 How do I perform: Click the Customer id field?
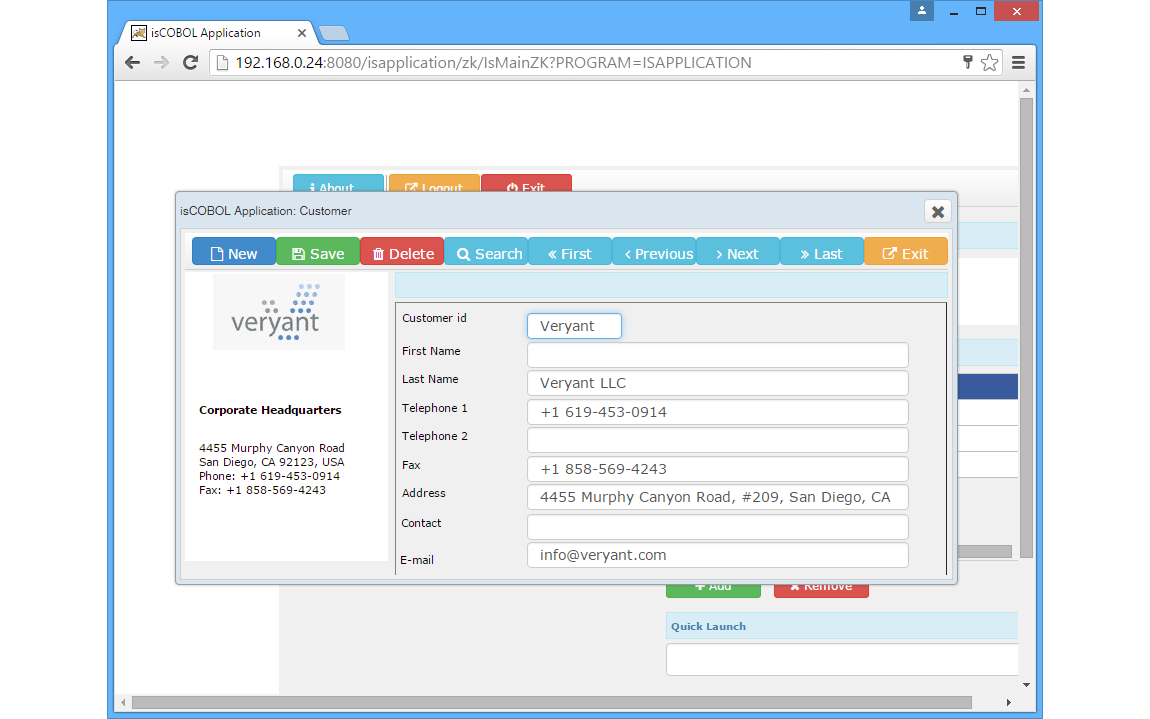[x=574, y=326]
